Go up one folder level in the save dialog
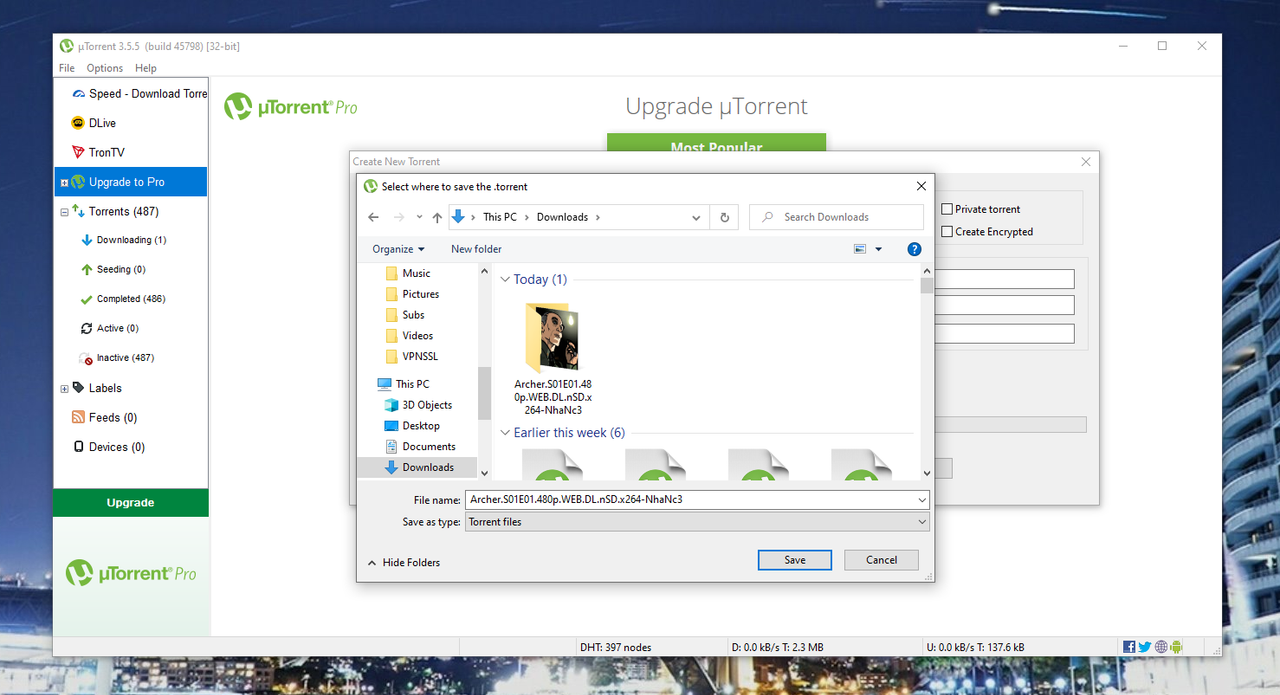Viewport: 1280px width, 695px height. point(437,217)
